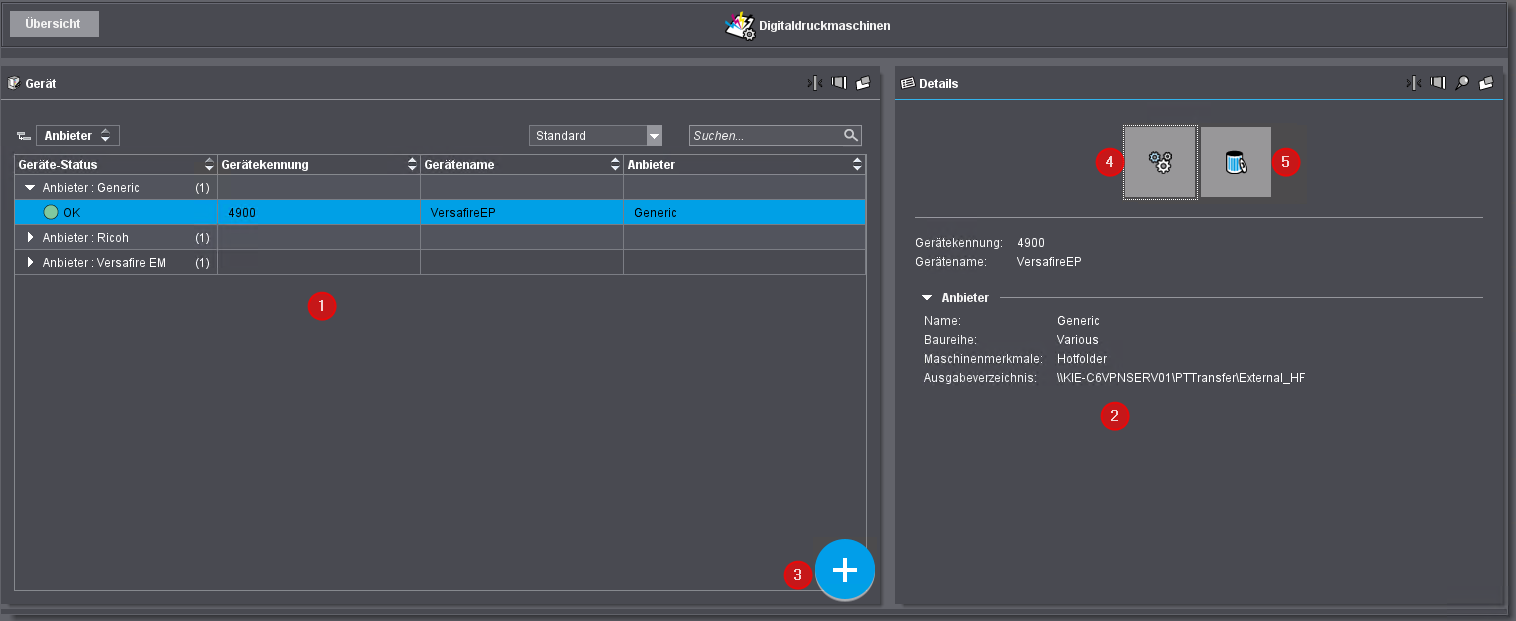This screenshot has height=621, width=1516.
Task: Click the search magnifier icon in Suchen field
Action: (850, 135)
